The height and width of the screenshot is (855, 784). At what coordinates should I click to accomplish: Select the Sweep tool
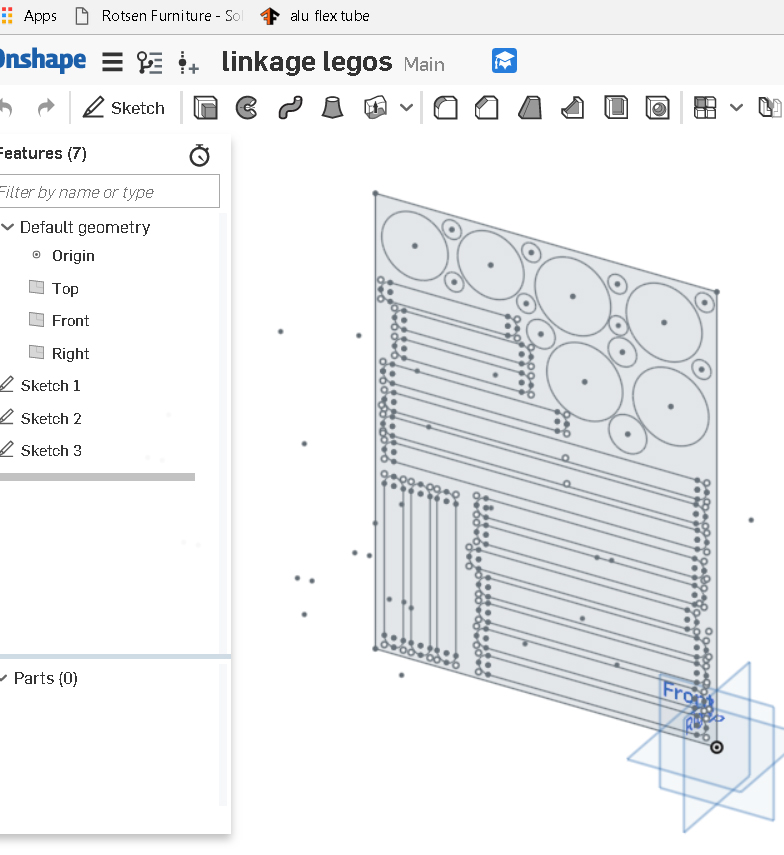click(x=290, y=107)
